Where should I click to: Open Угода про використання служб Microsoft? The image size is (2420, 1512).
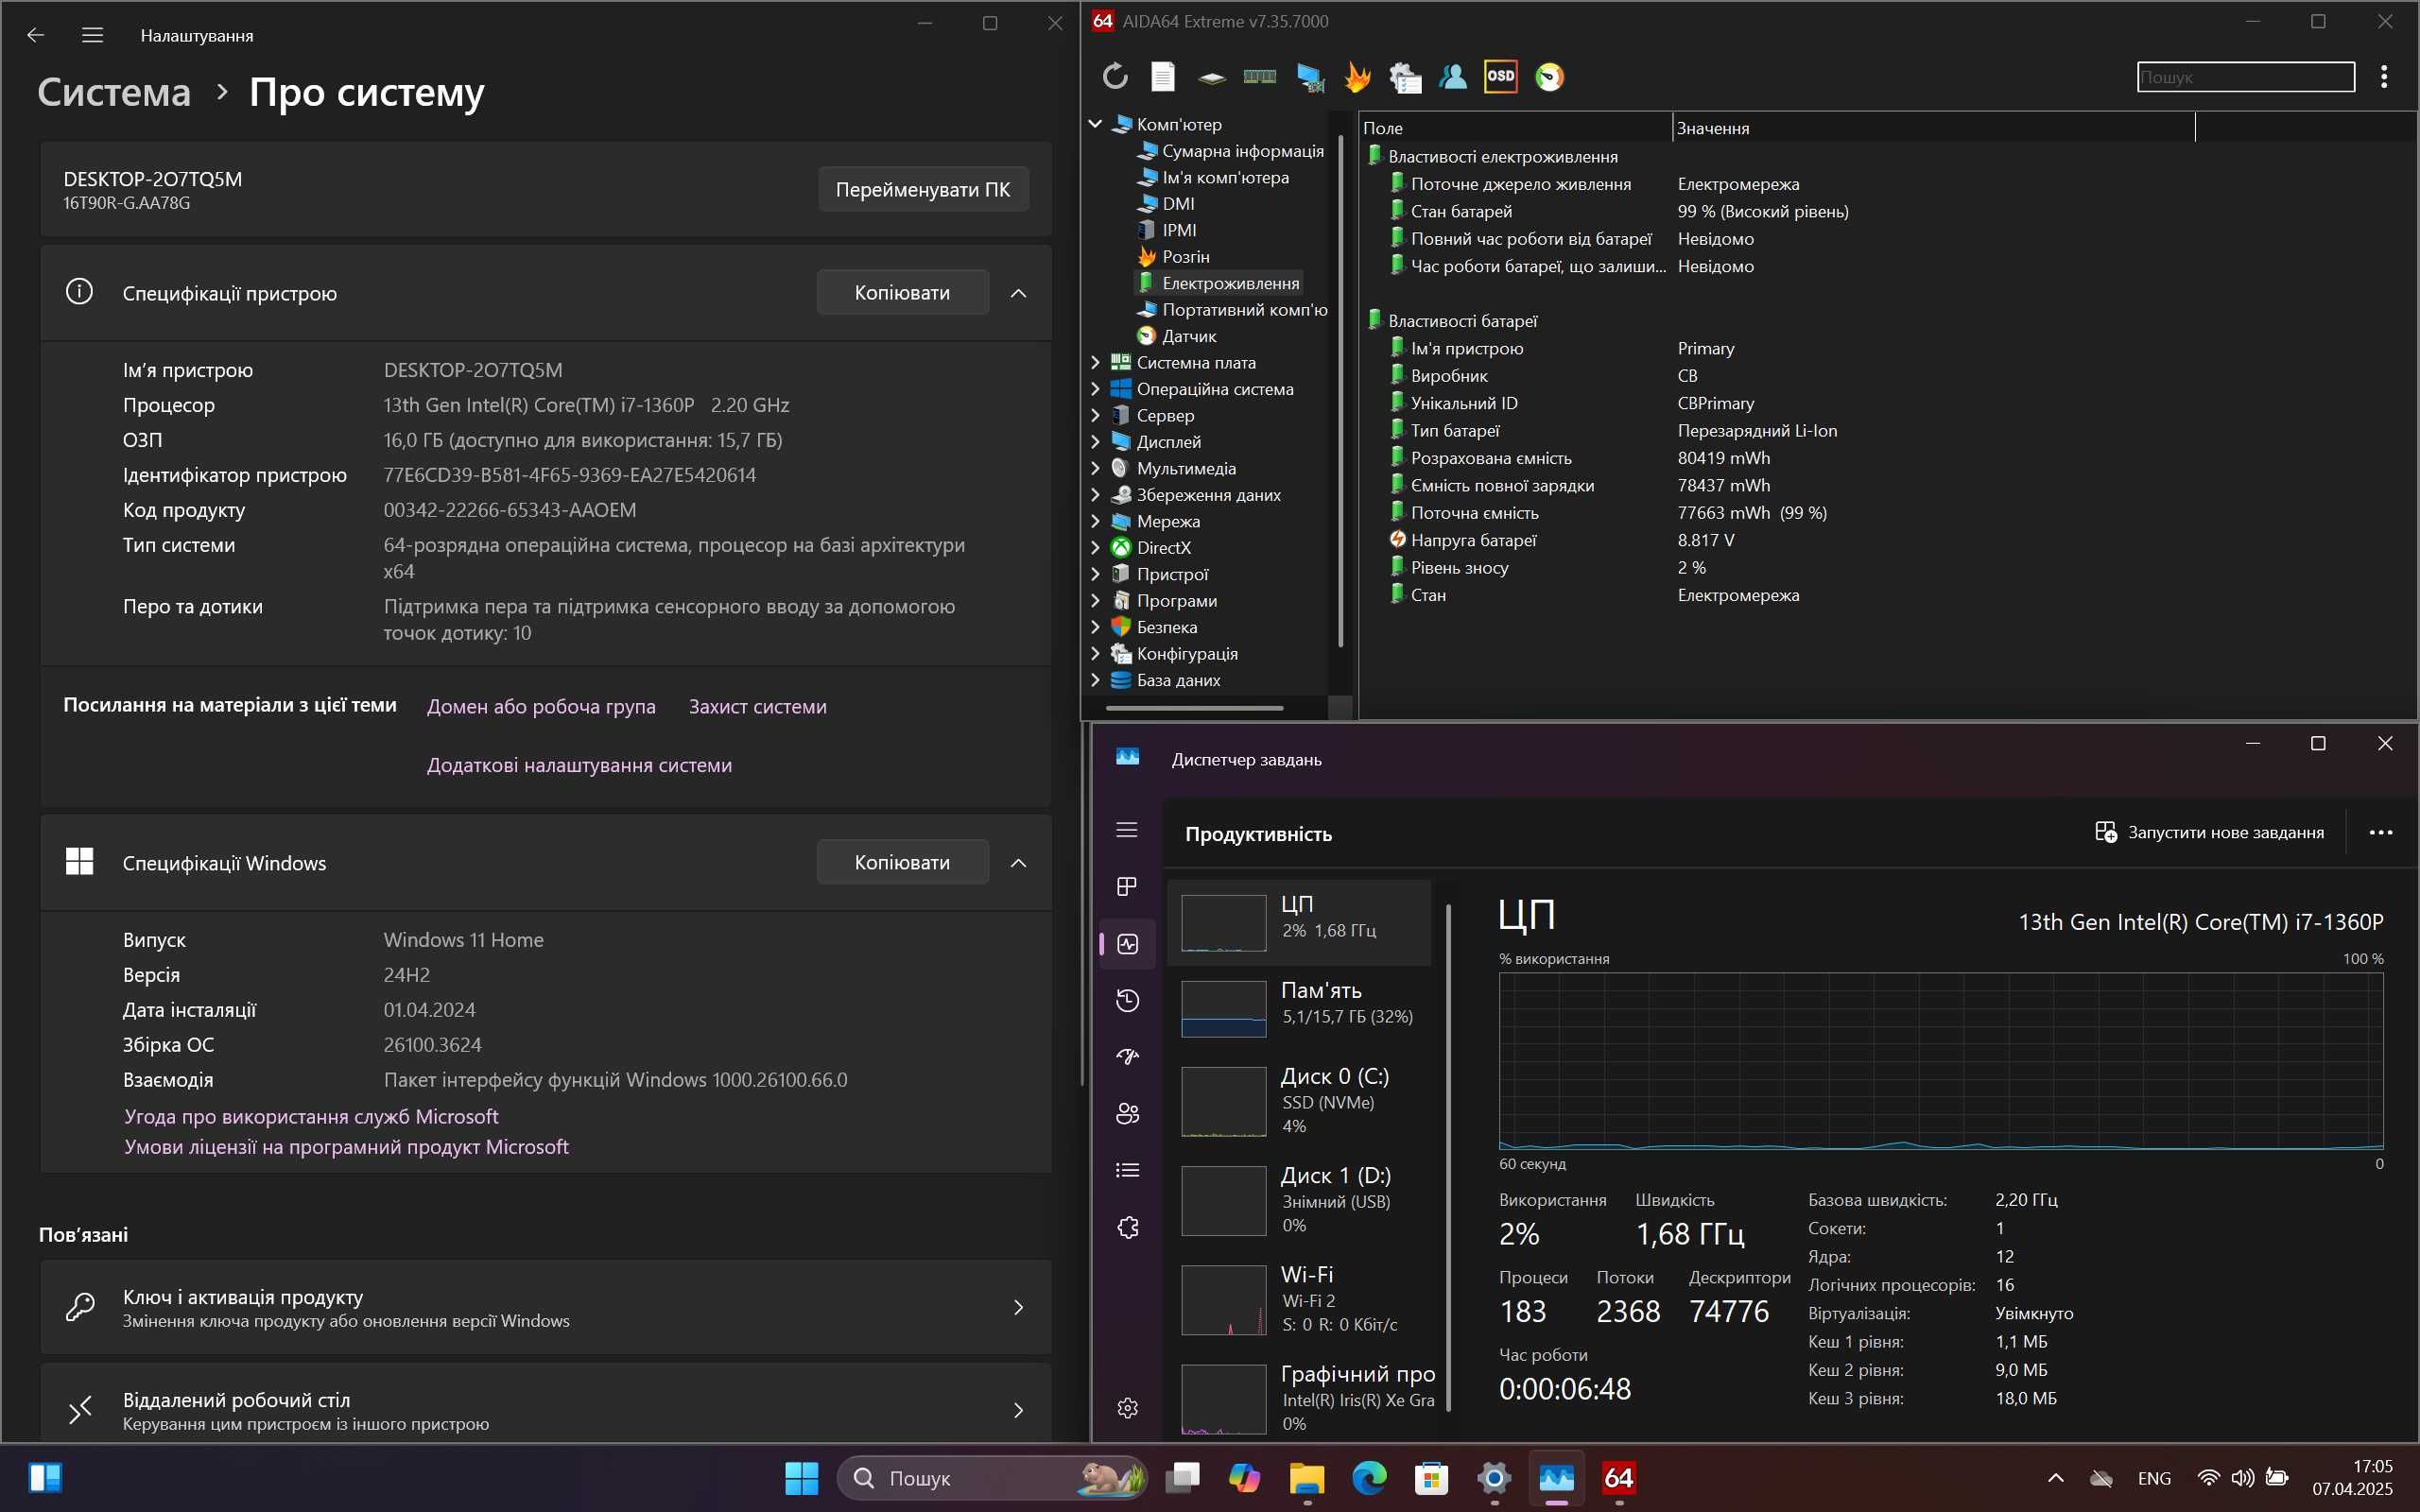click(x=311, y=1116)
